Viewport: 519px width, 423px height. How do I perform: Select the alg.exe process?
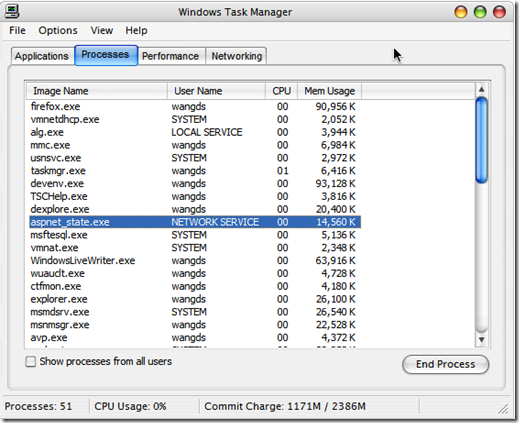195,132
